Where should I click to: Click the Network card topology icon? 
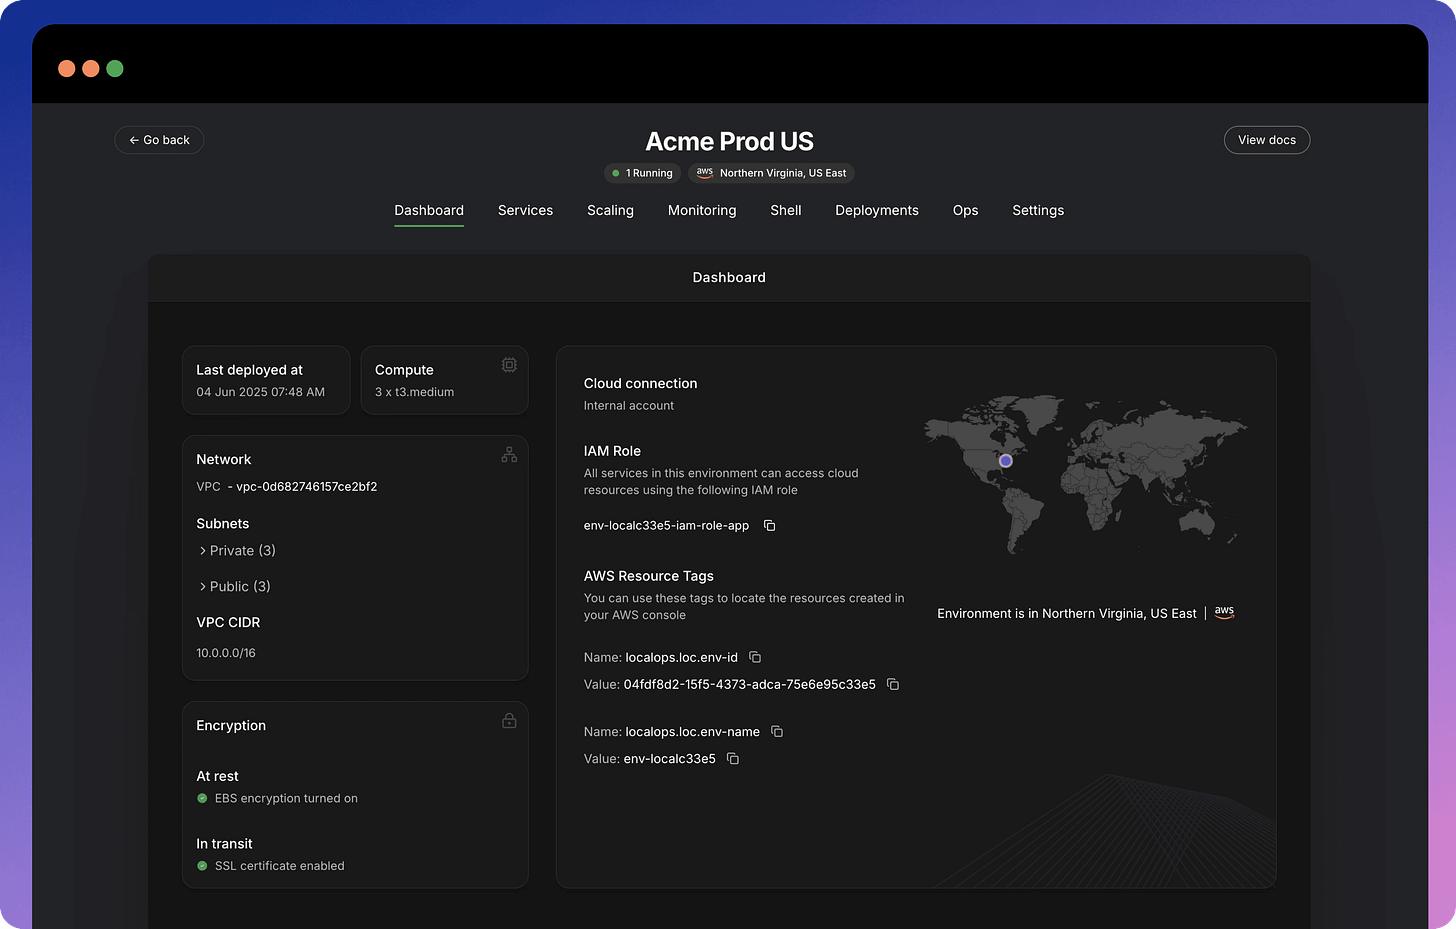pos(509,454)
